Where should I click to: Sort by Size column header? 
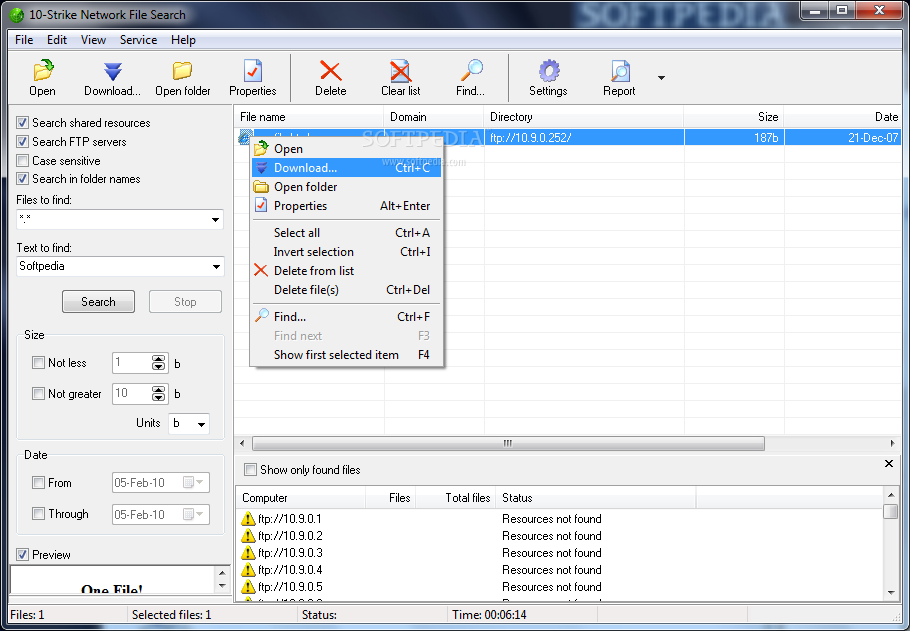(734, 117)
